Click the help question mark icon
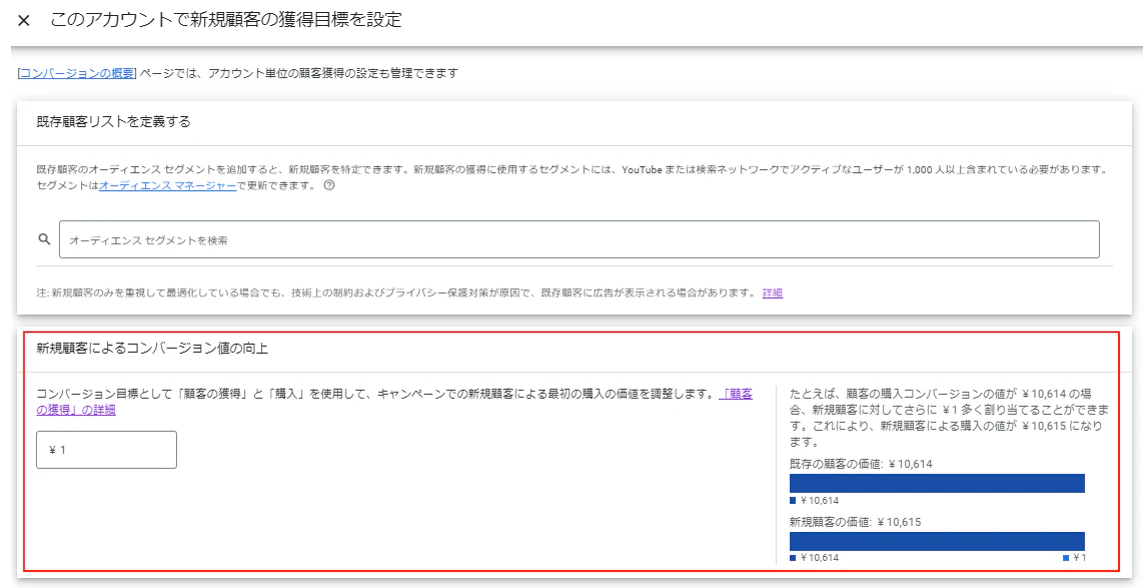This screenshot has width=1148, height=588. (329, 185)
